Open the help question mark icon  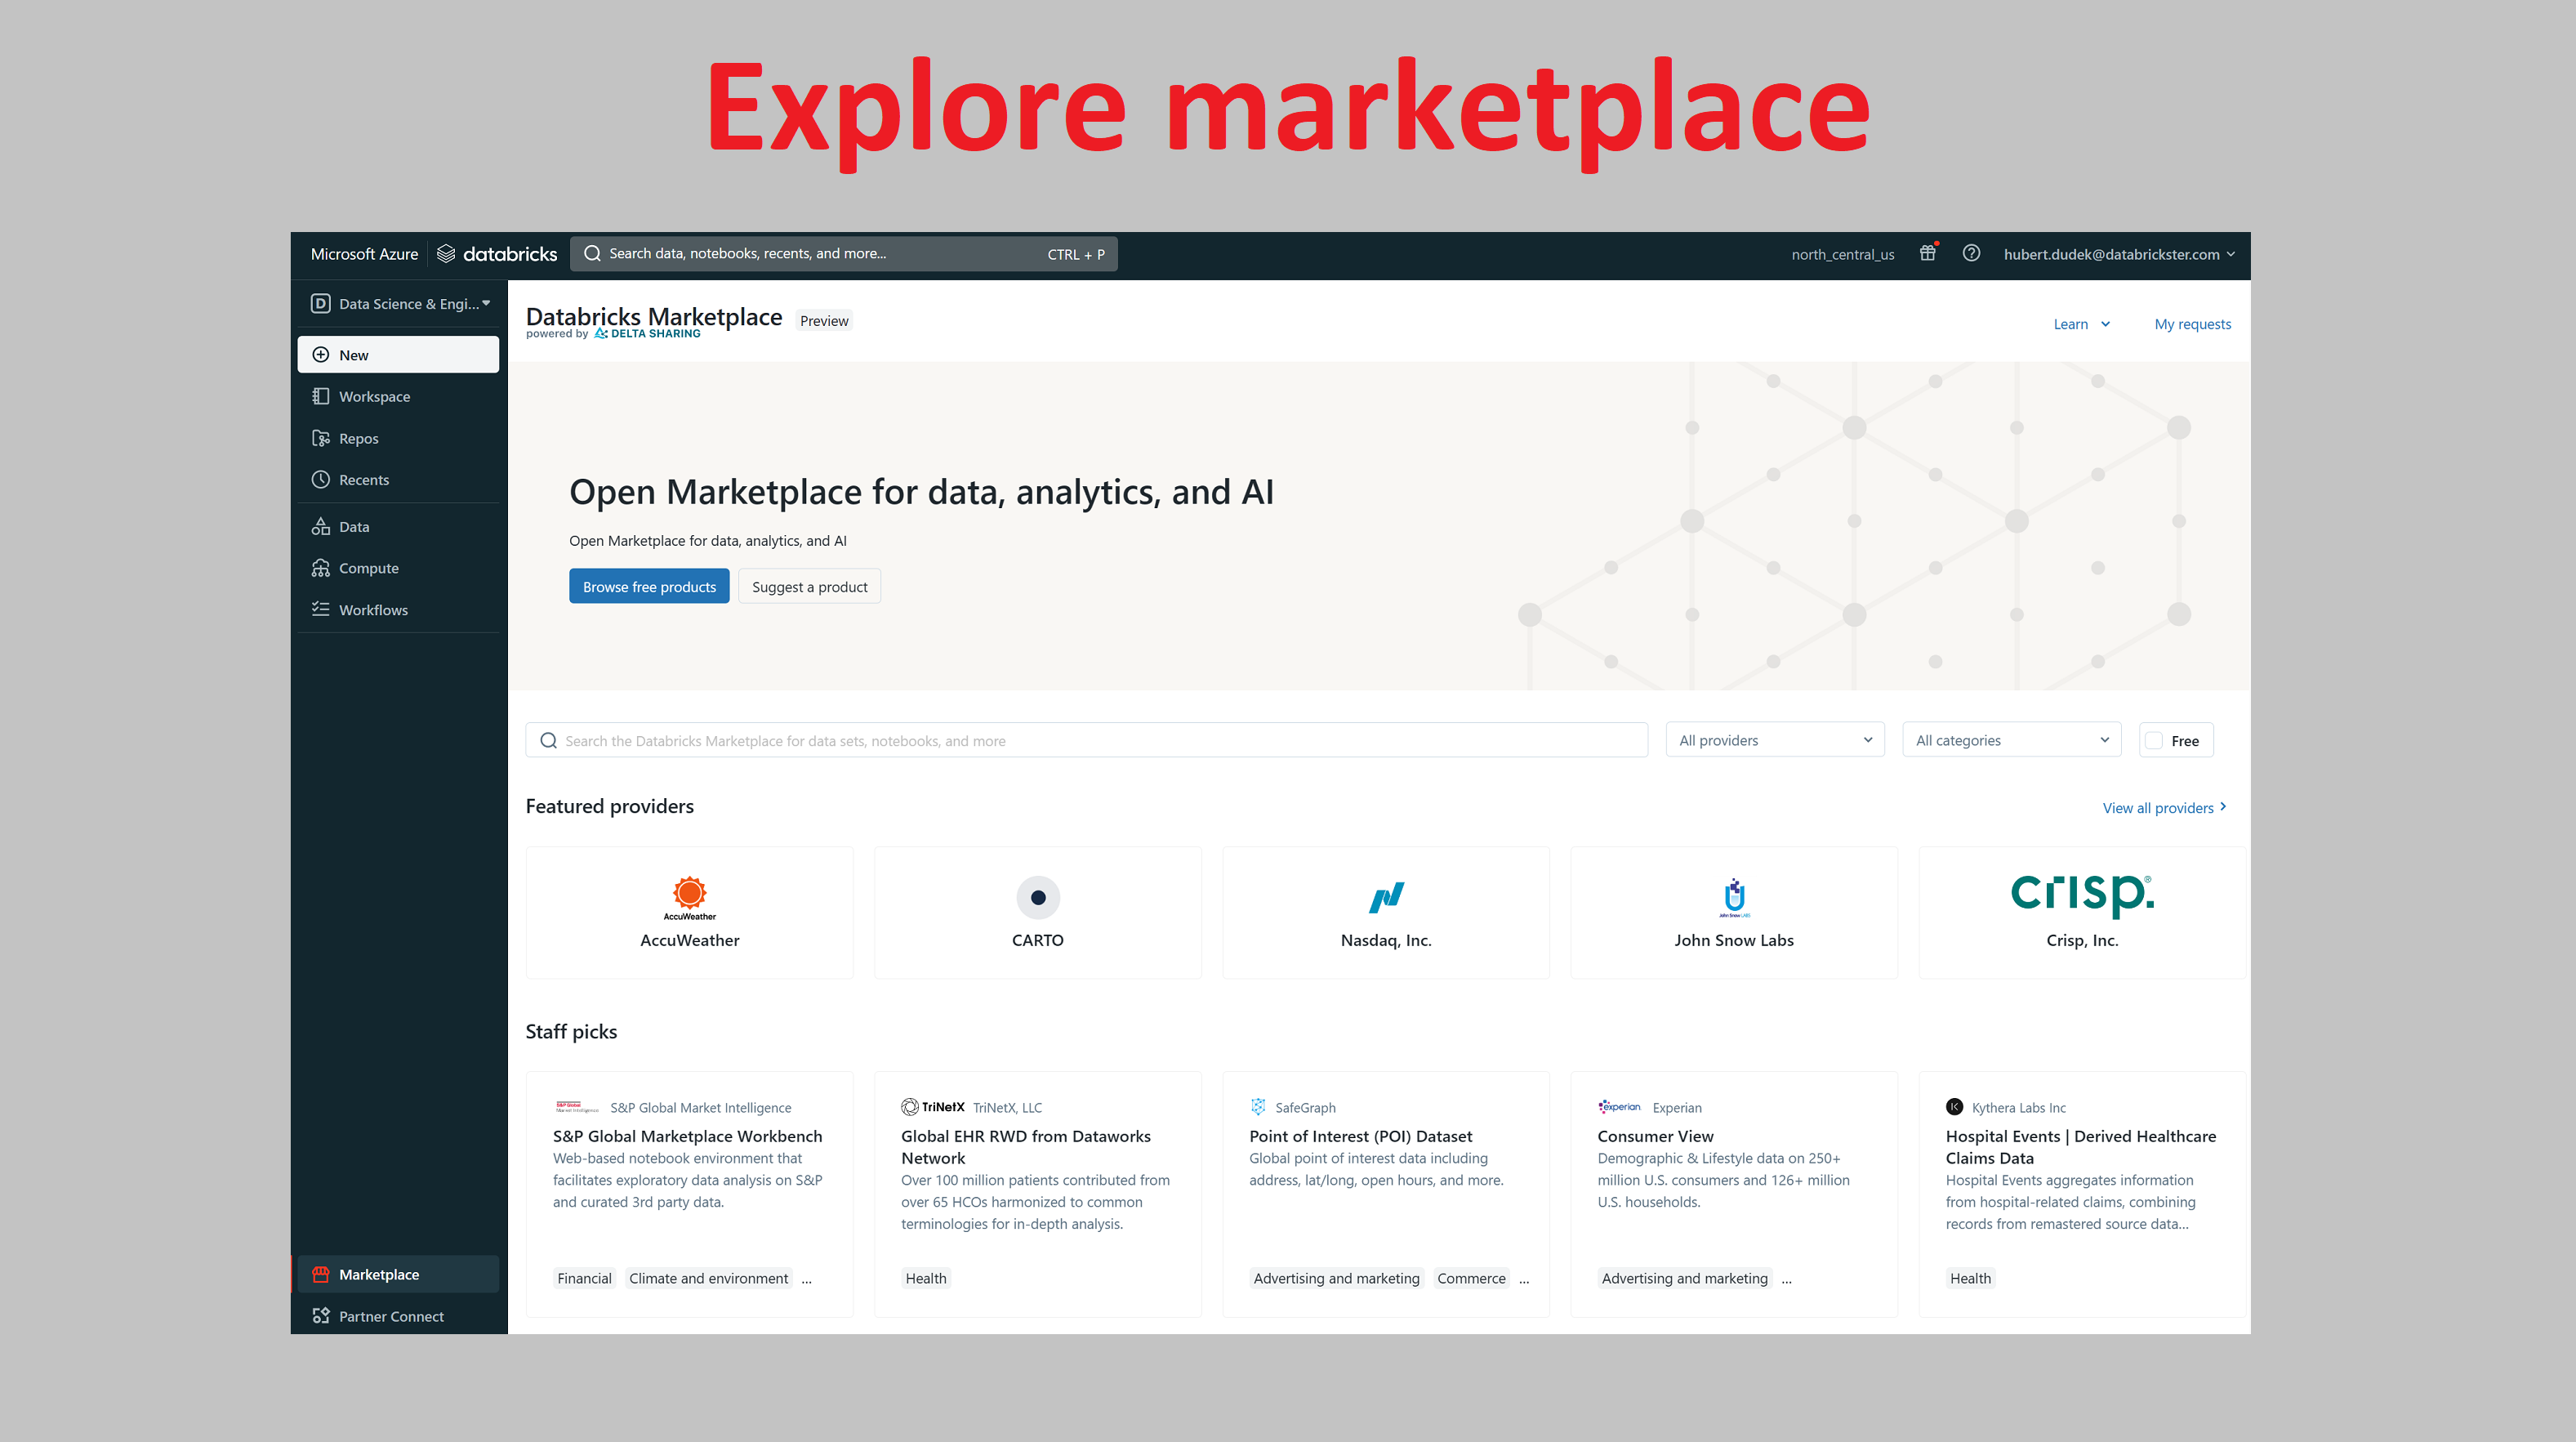click(1970, 253)
